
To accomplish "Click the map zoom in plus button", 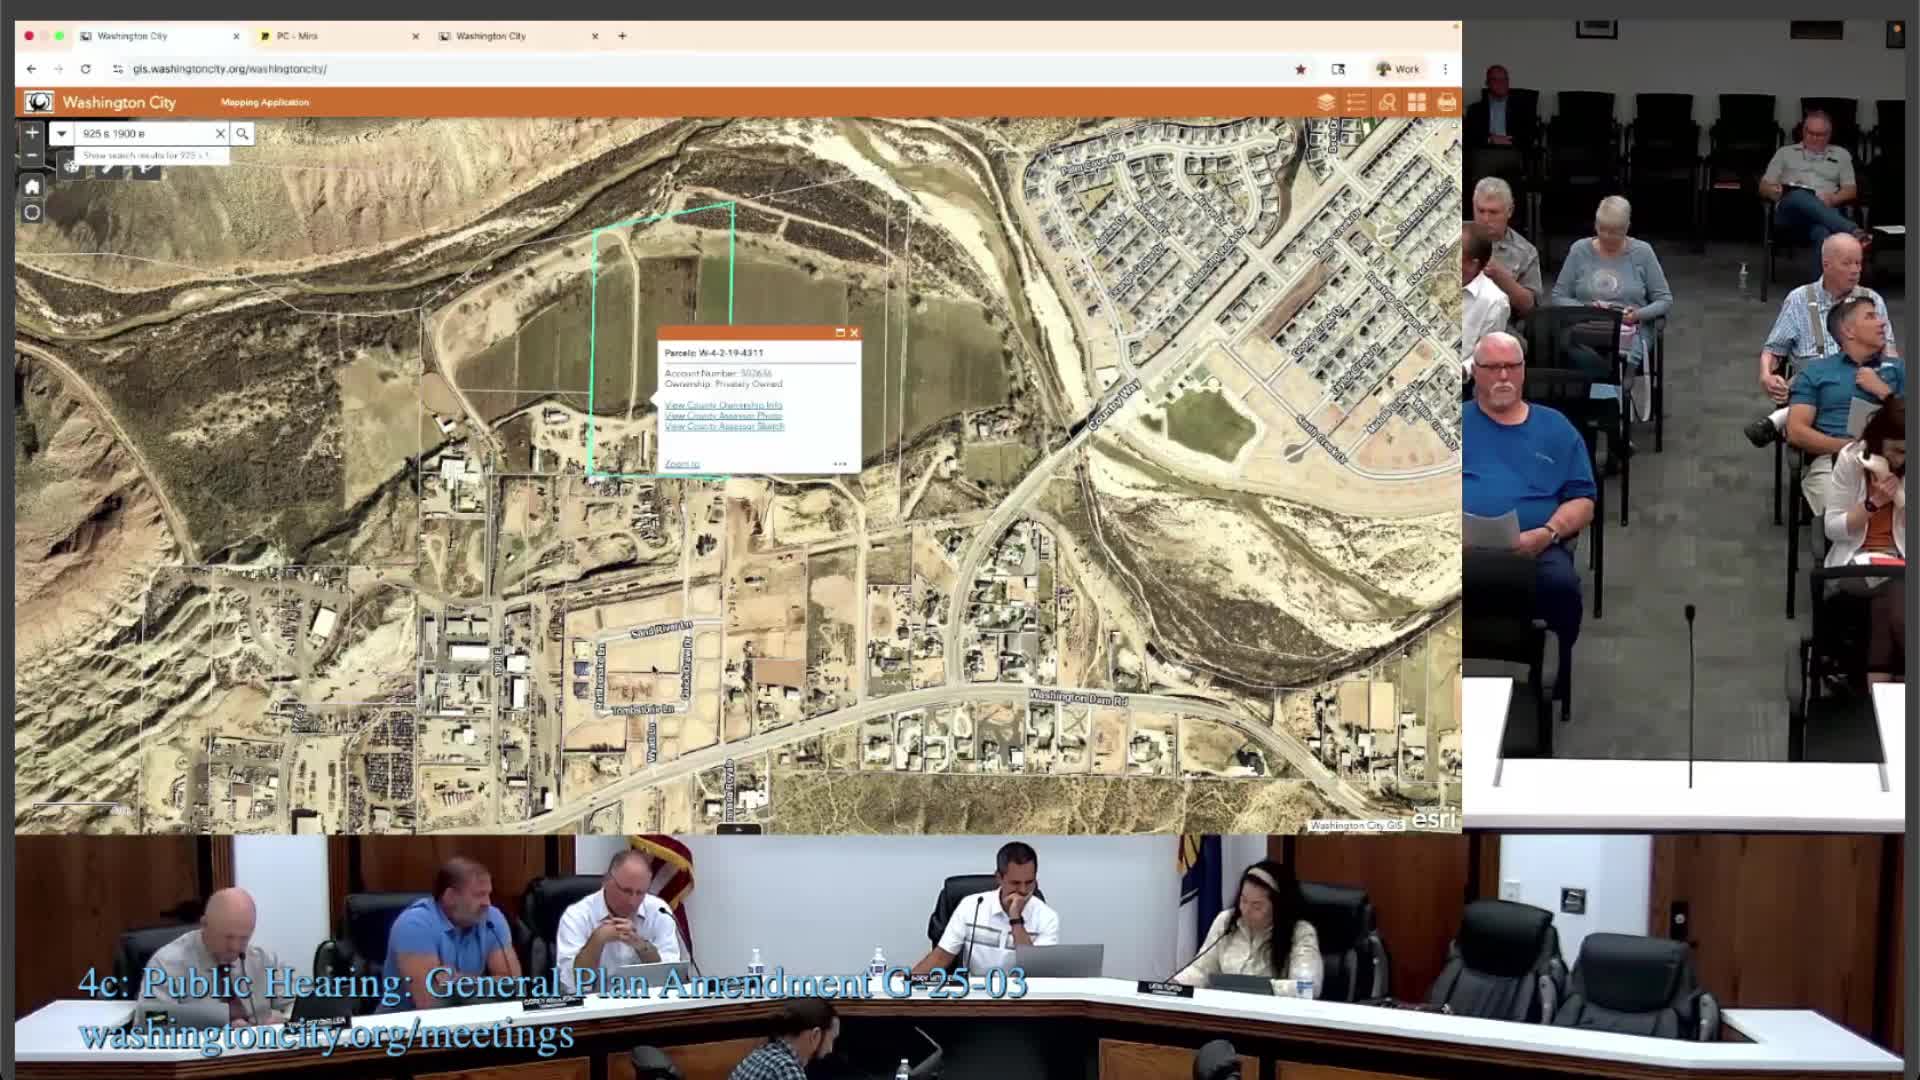I will pyautogui.click(x=32, y=132).
